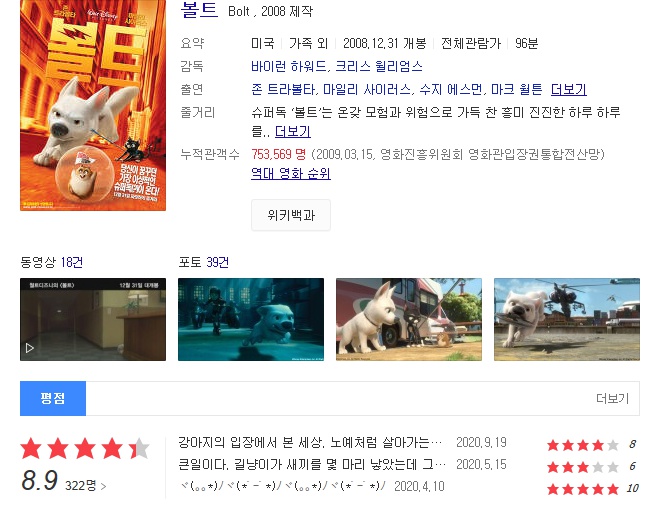
Task: Open the 볼트 movie title link
Action: pos(199,10)
